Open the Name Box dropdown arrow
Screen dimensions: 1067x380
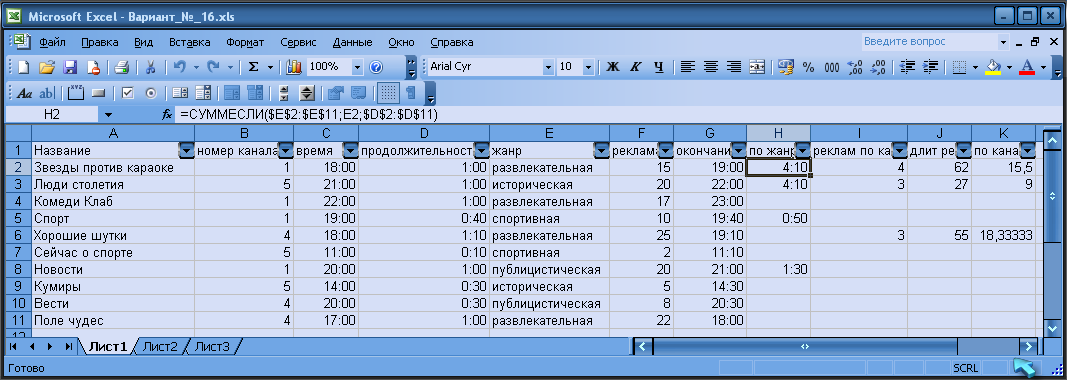click(108, 115)
